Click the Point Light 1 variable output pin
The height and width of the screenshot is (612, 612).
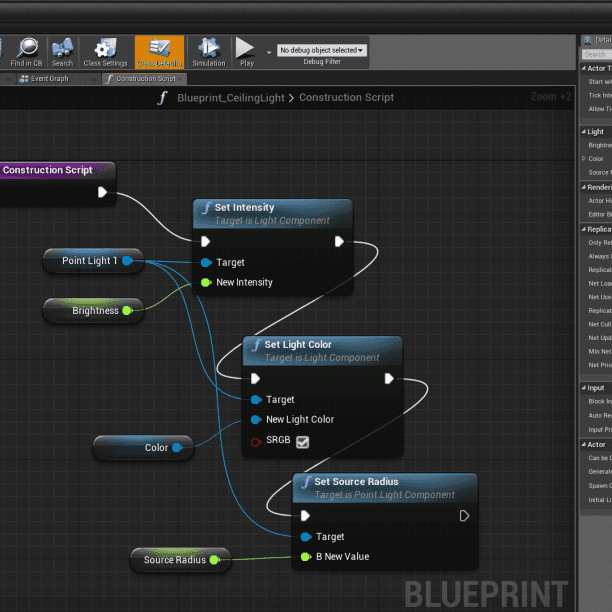click(128, 261)
